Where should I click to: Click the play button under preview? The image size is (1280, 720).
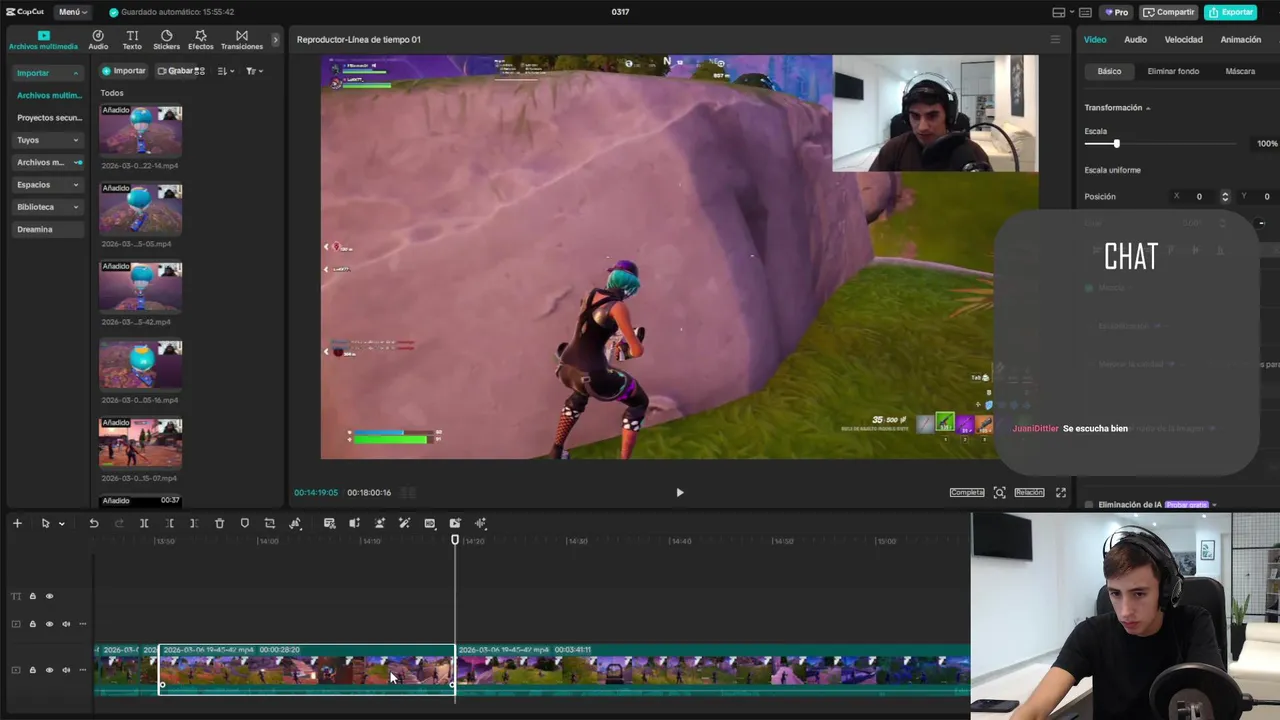tap(680, 492)
